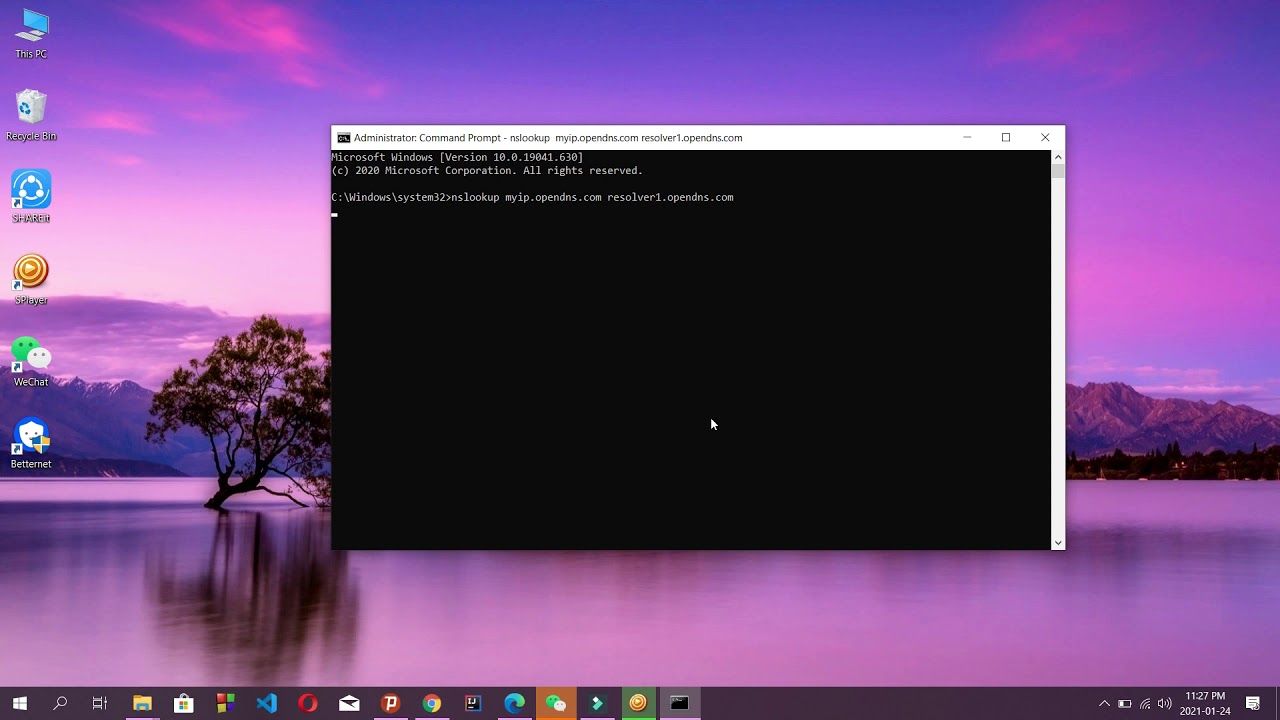This screenshot has width=1280, height=720.
Task: Open battery status in tray
Action: [1125, 704]
